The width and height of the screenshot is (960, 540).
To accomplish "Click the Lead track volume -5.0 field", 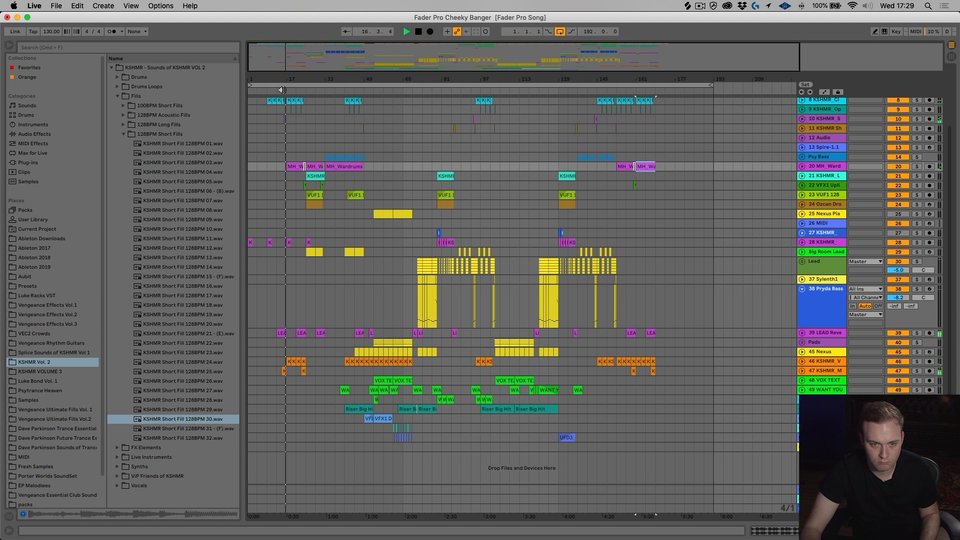I will click(x=898, y=270).
